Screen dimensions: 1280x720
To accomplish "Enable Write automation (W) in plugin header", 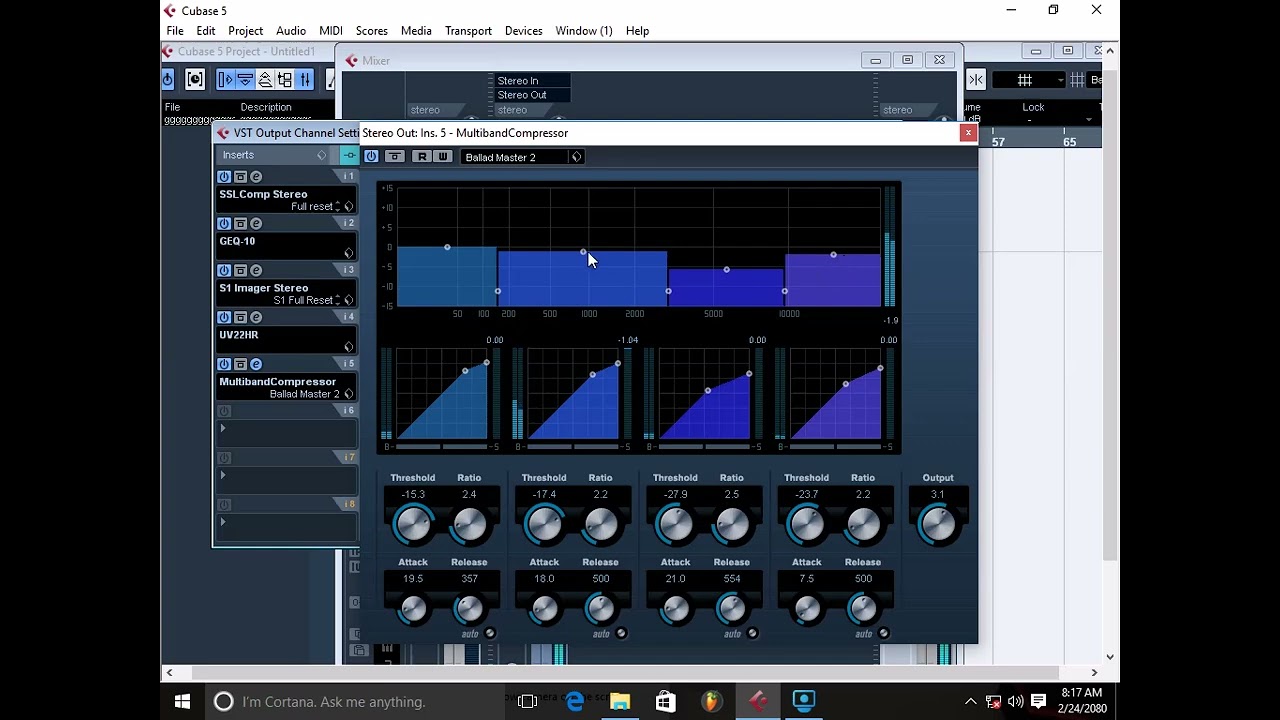I will click(443, 157).
